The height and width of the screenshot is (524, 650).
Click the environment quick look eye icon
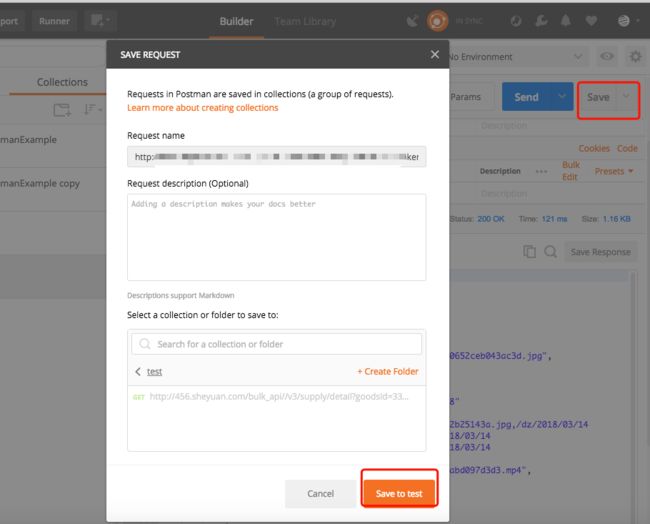[x=606, y=56]
